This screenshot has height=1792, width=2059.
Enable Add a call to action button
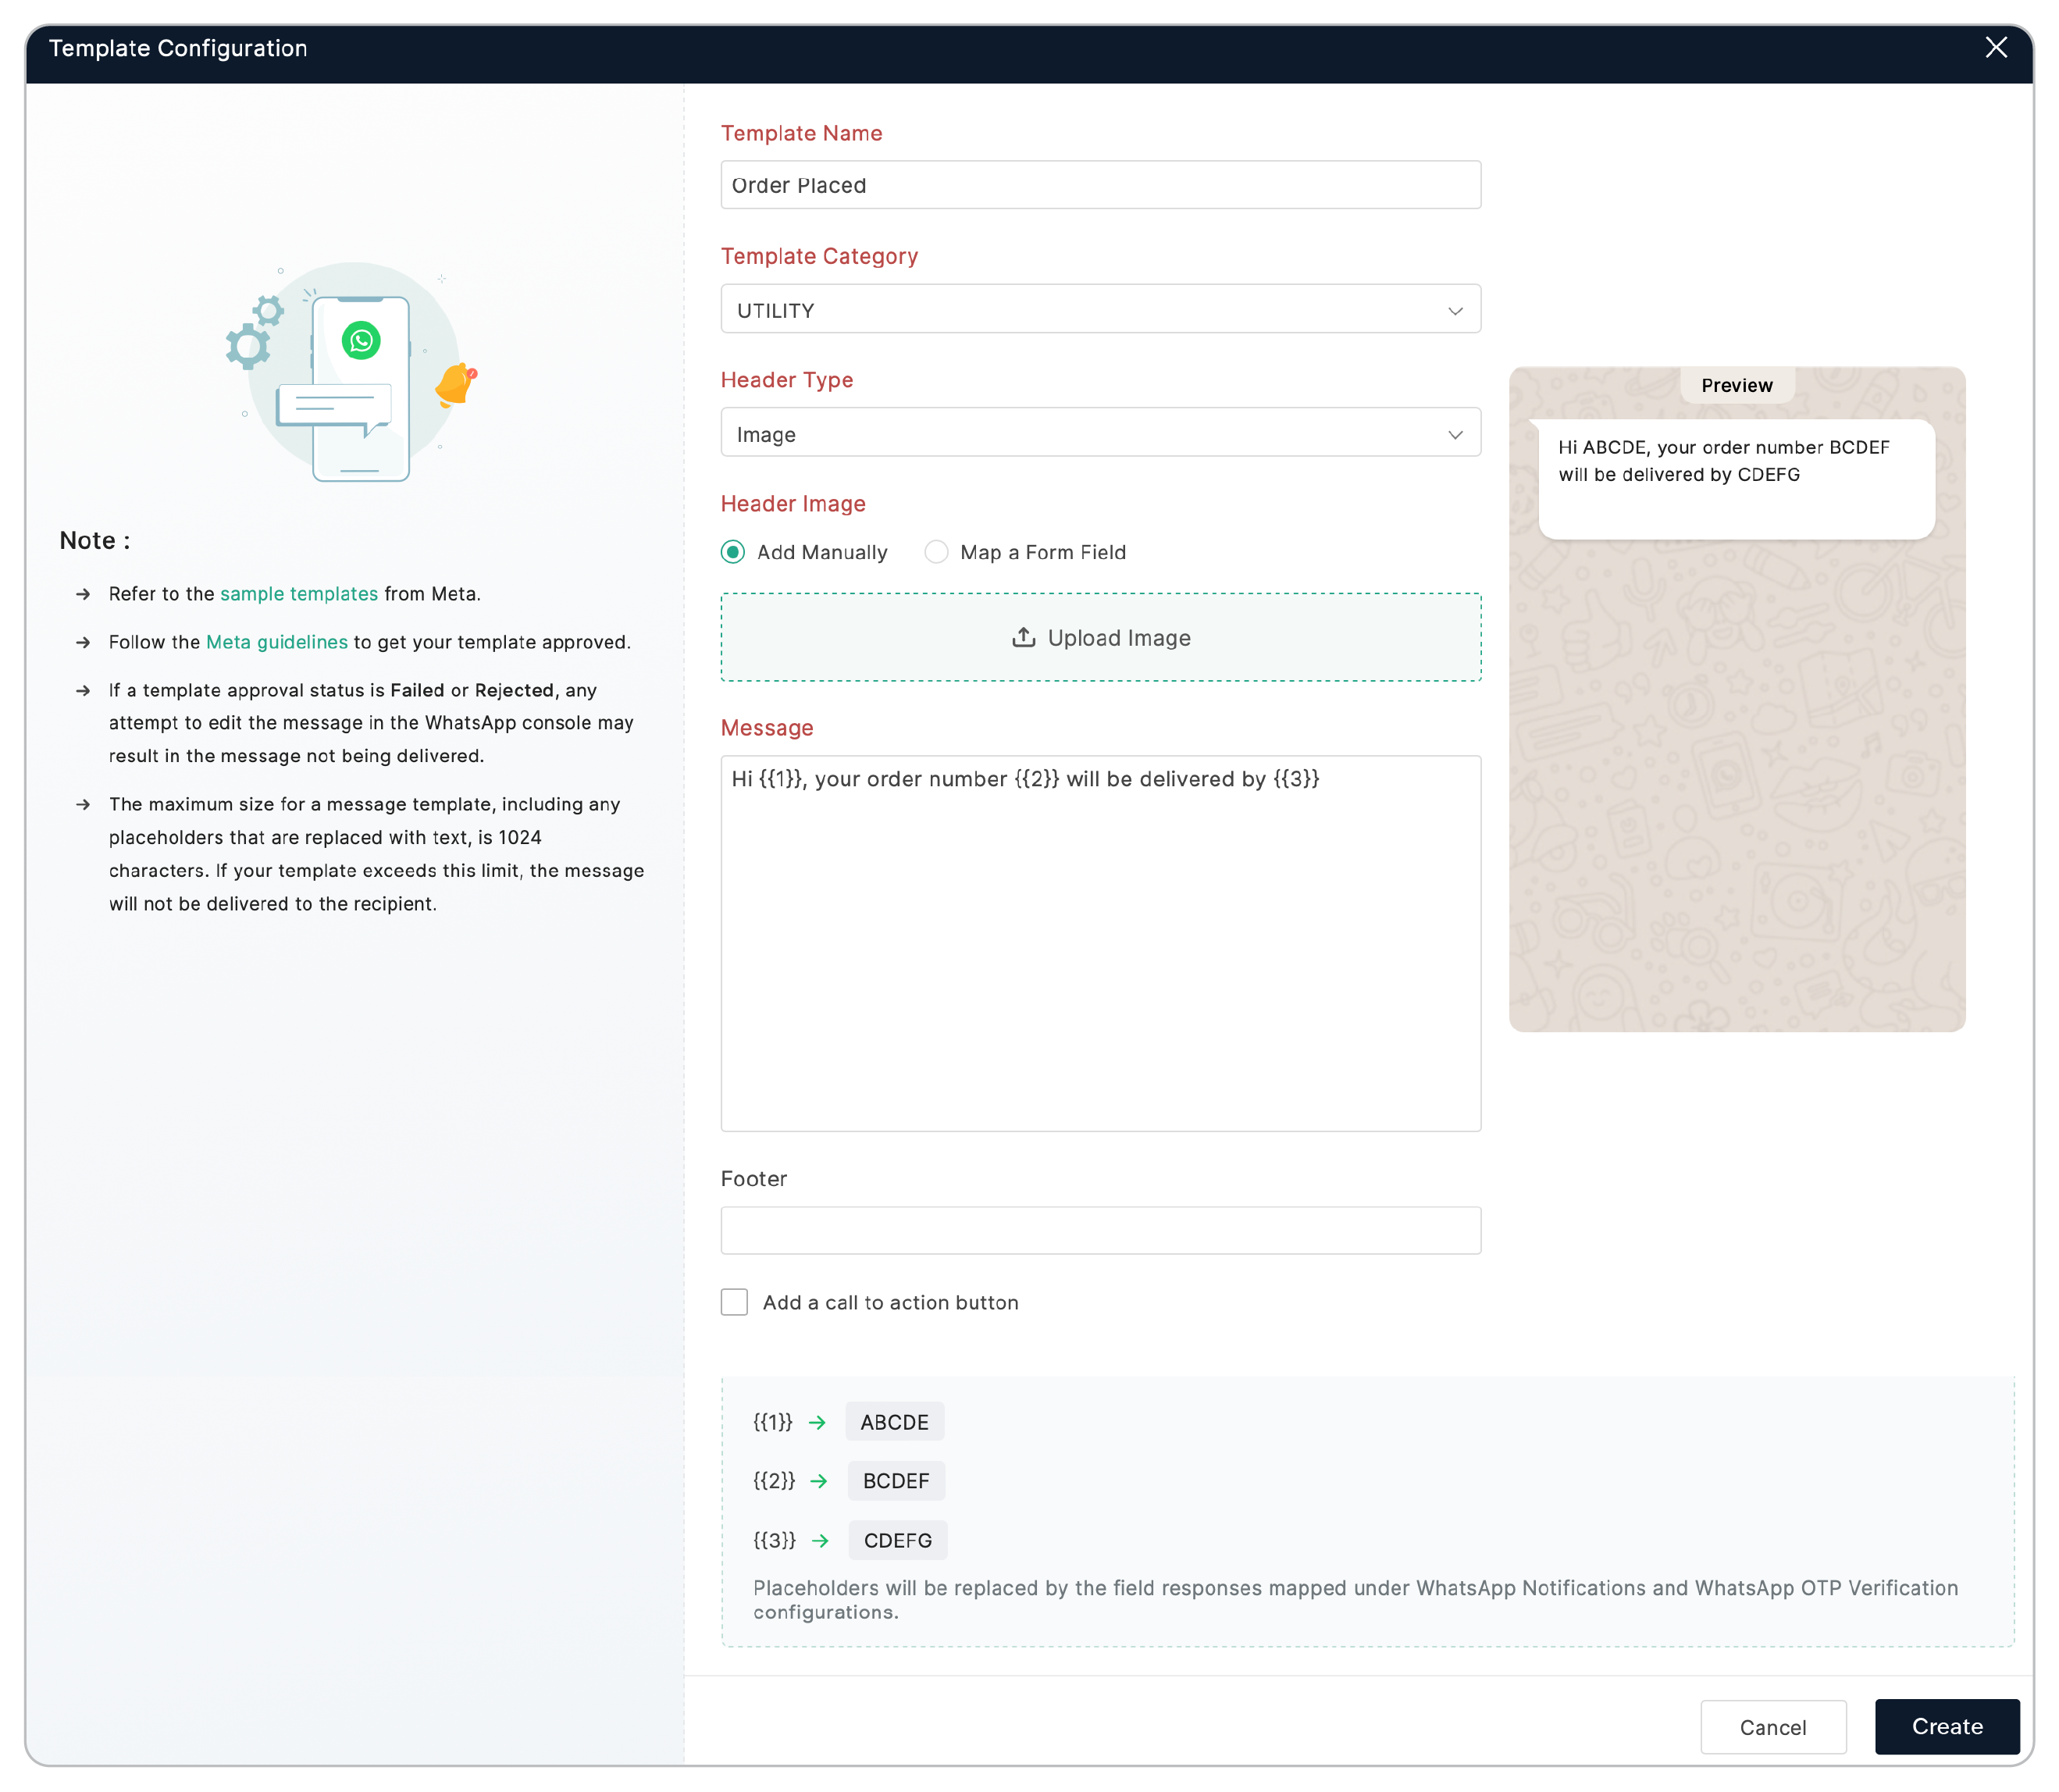click(x=734, y=1301)
